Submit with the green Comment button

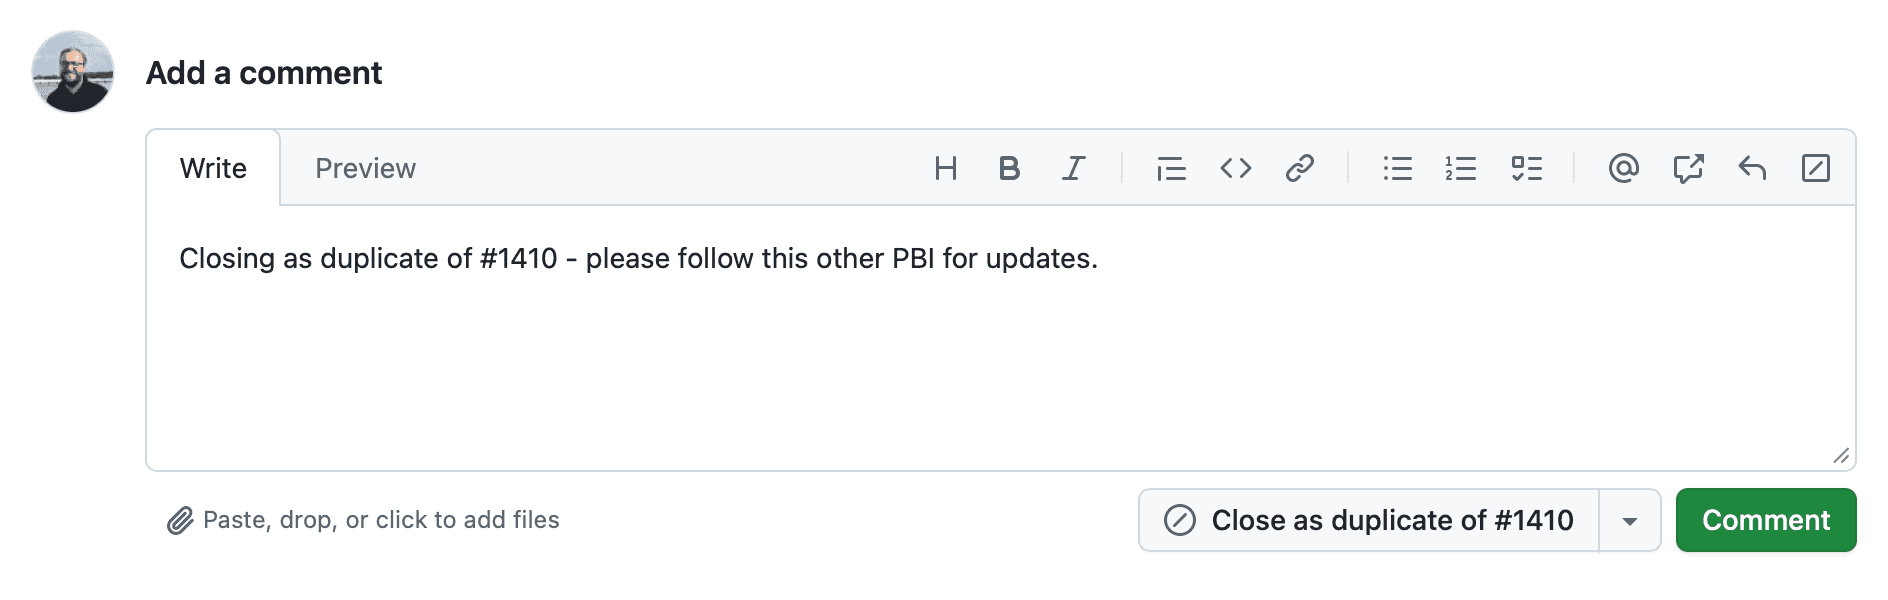pyautogui.click(x=1766, y=521)
